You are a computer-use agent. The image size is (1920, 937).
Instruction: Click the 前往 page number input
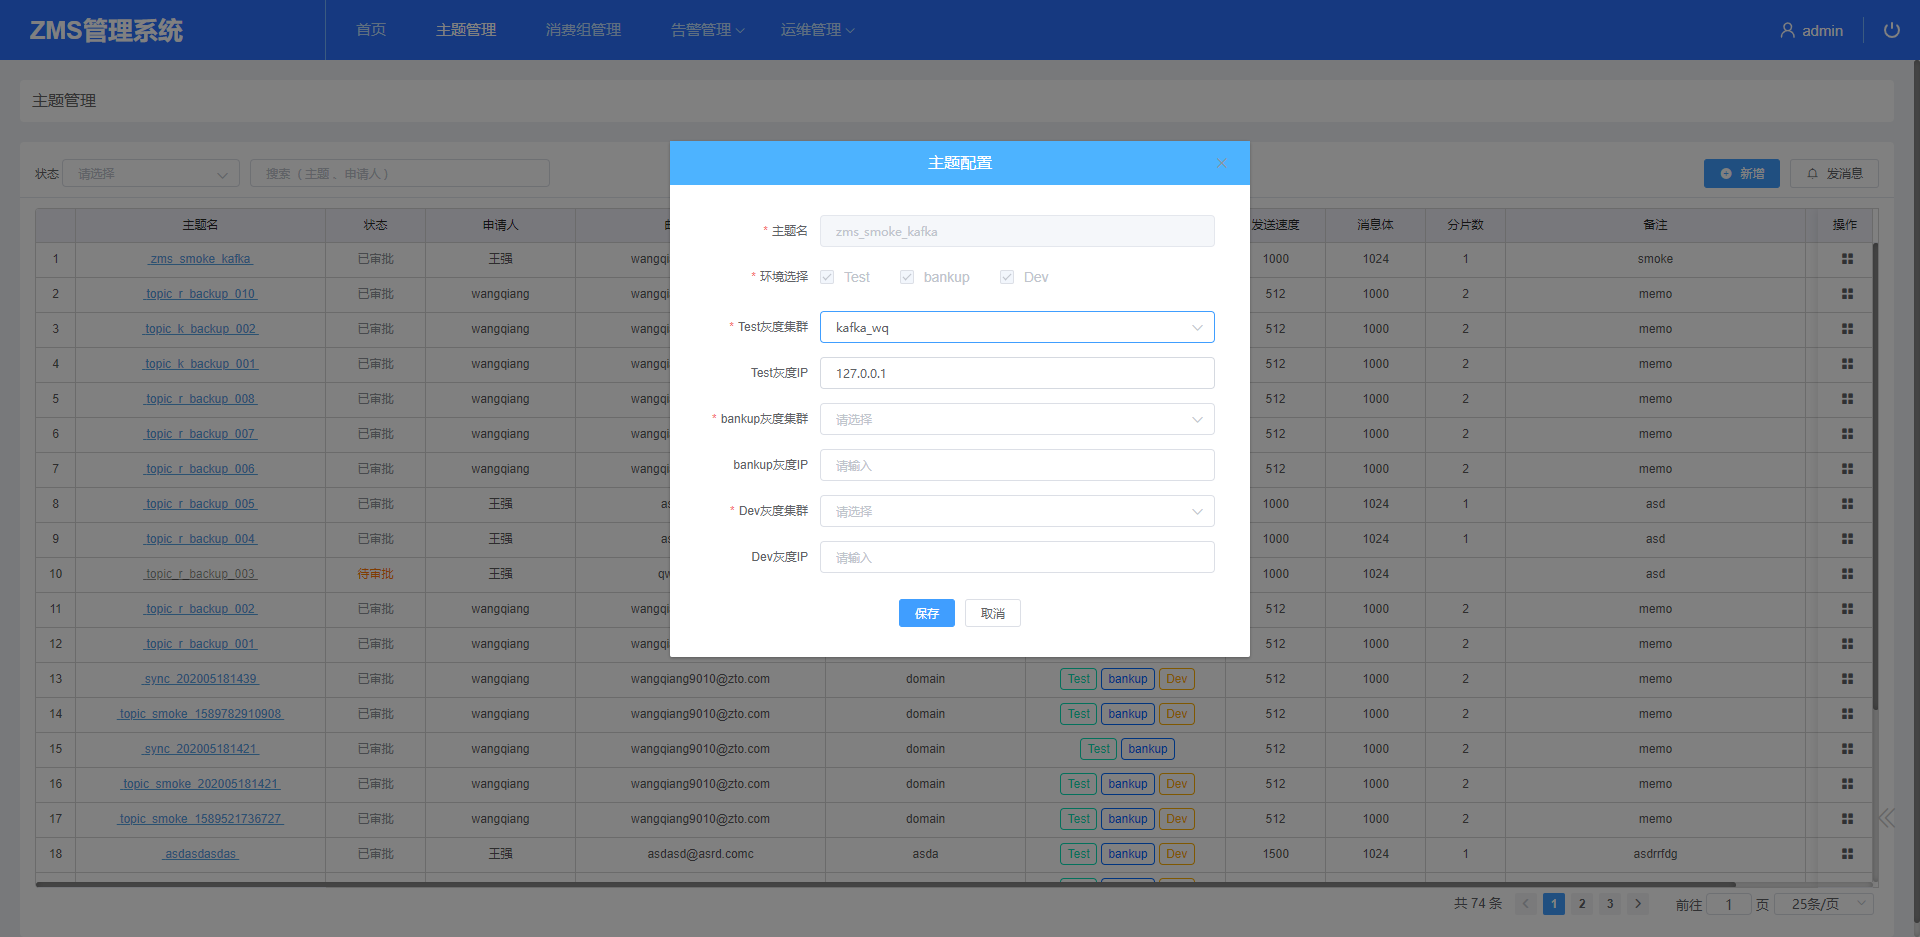pyautogui.click(x=1728, y=904)
